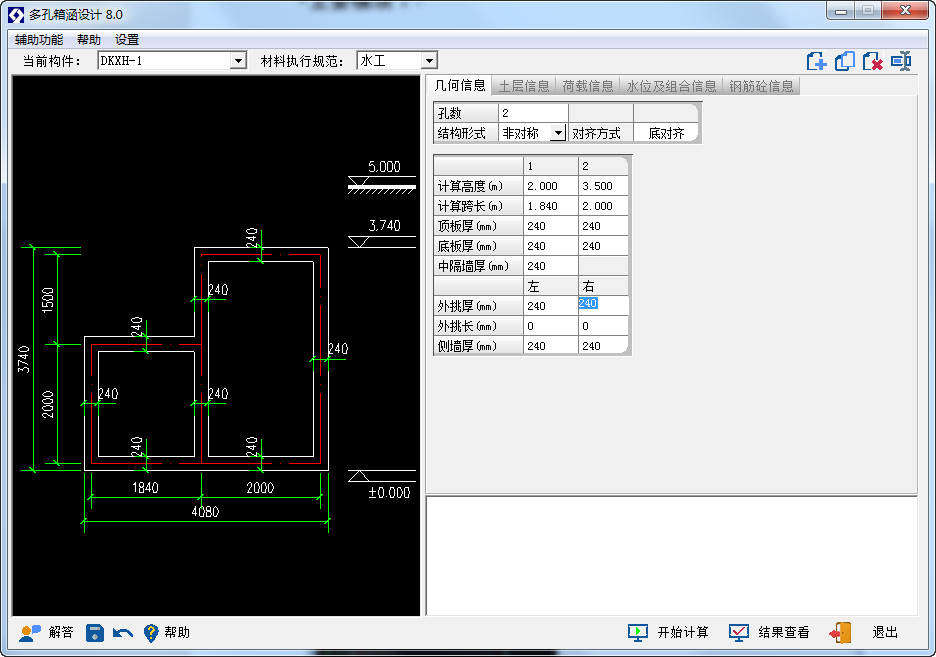Open the 结构形式 非对称 dropdown
Screen dimensions: 936x657
click(558, 133)
